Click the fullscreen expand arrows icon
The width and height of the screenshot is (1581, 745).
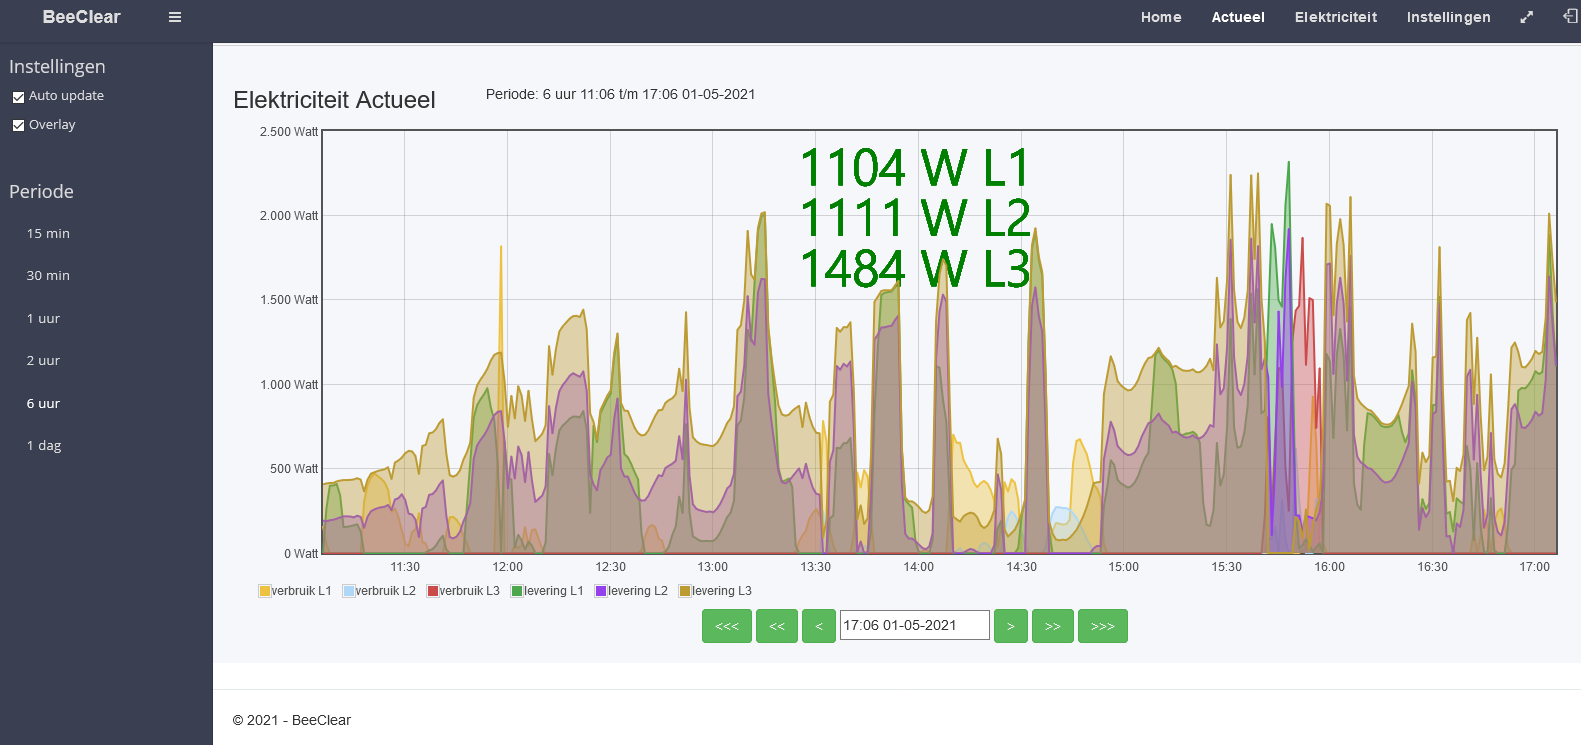[1526, 17]
